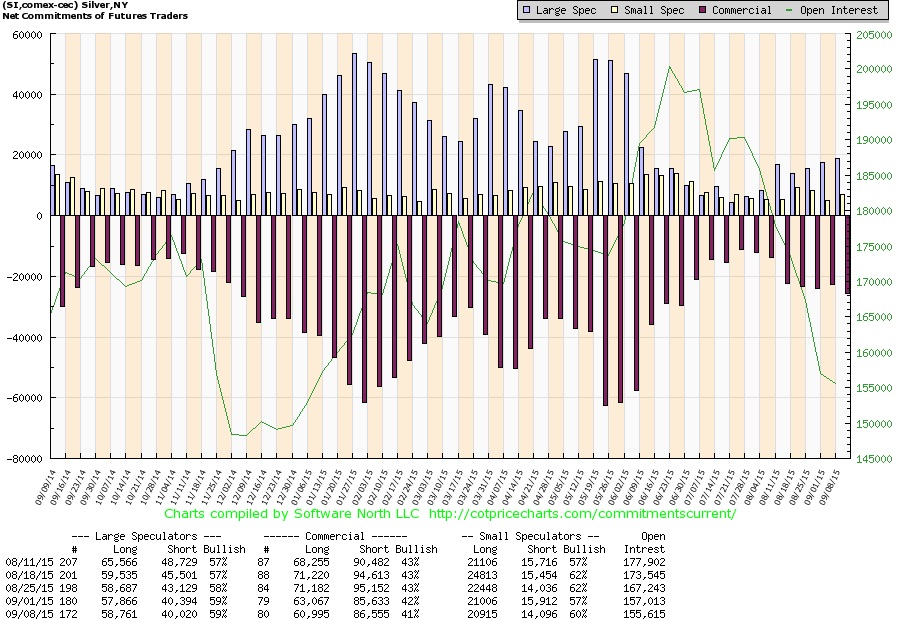Click Commercial long value 60,995

pos(311,614)
